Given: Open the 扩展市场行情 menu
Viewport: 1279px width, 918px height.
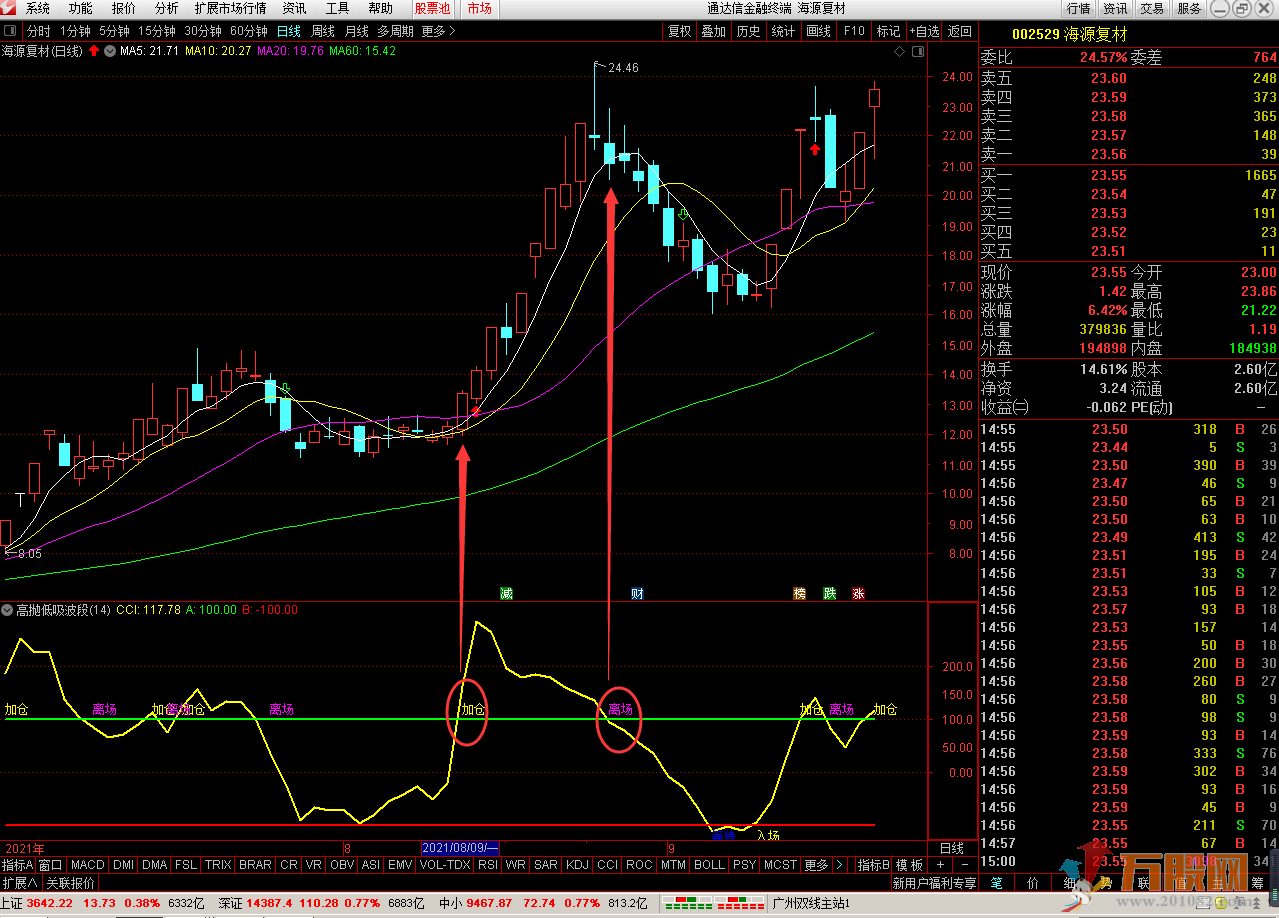Looking at the screenshot, I should pyautogui.click(x=231, y=8).
